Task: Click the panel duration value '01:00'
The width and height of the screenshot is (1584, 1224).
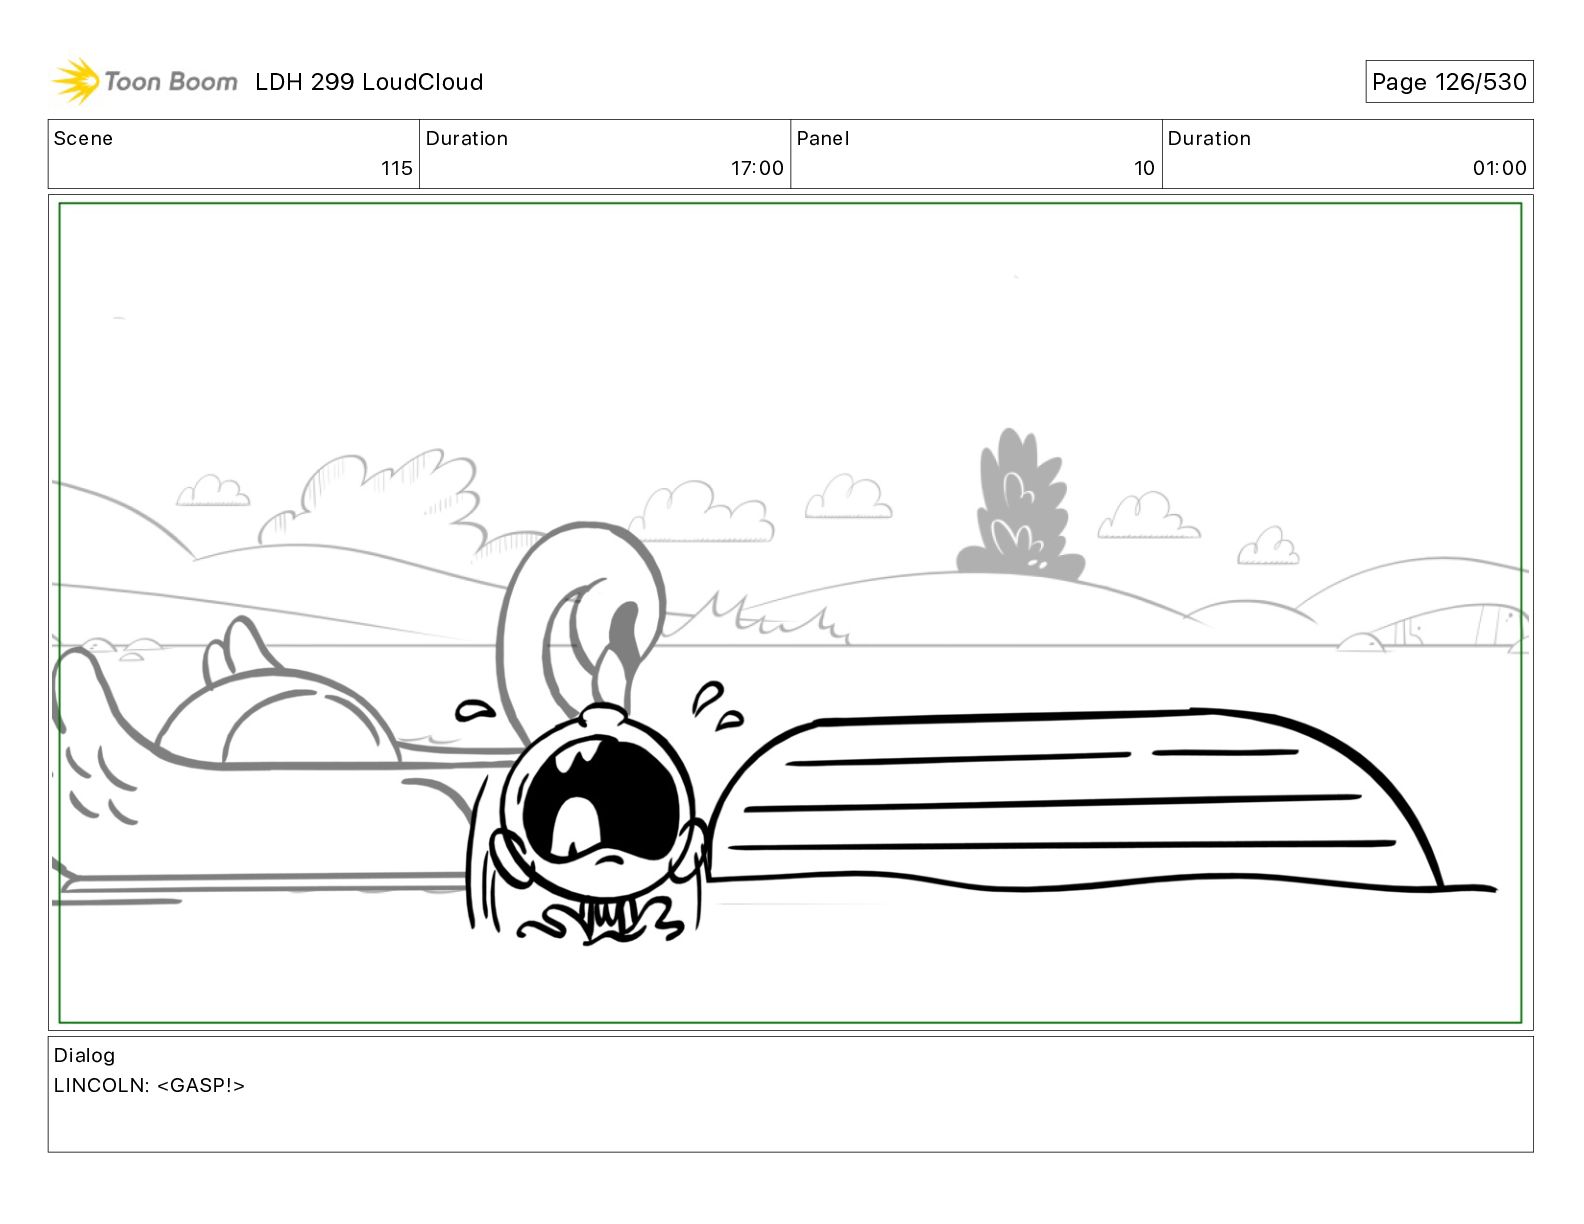Action: (1499, 168)
